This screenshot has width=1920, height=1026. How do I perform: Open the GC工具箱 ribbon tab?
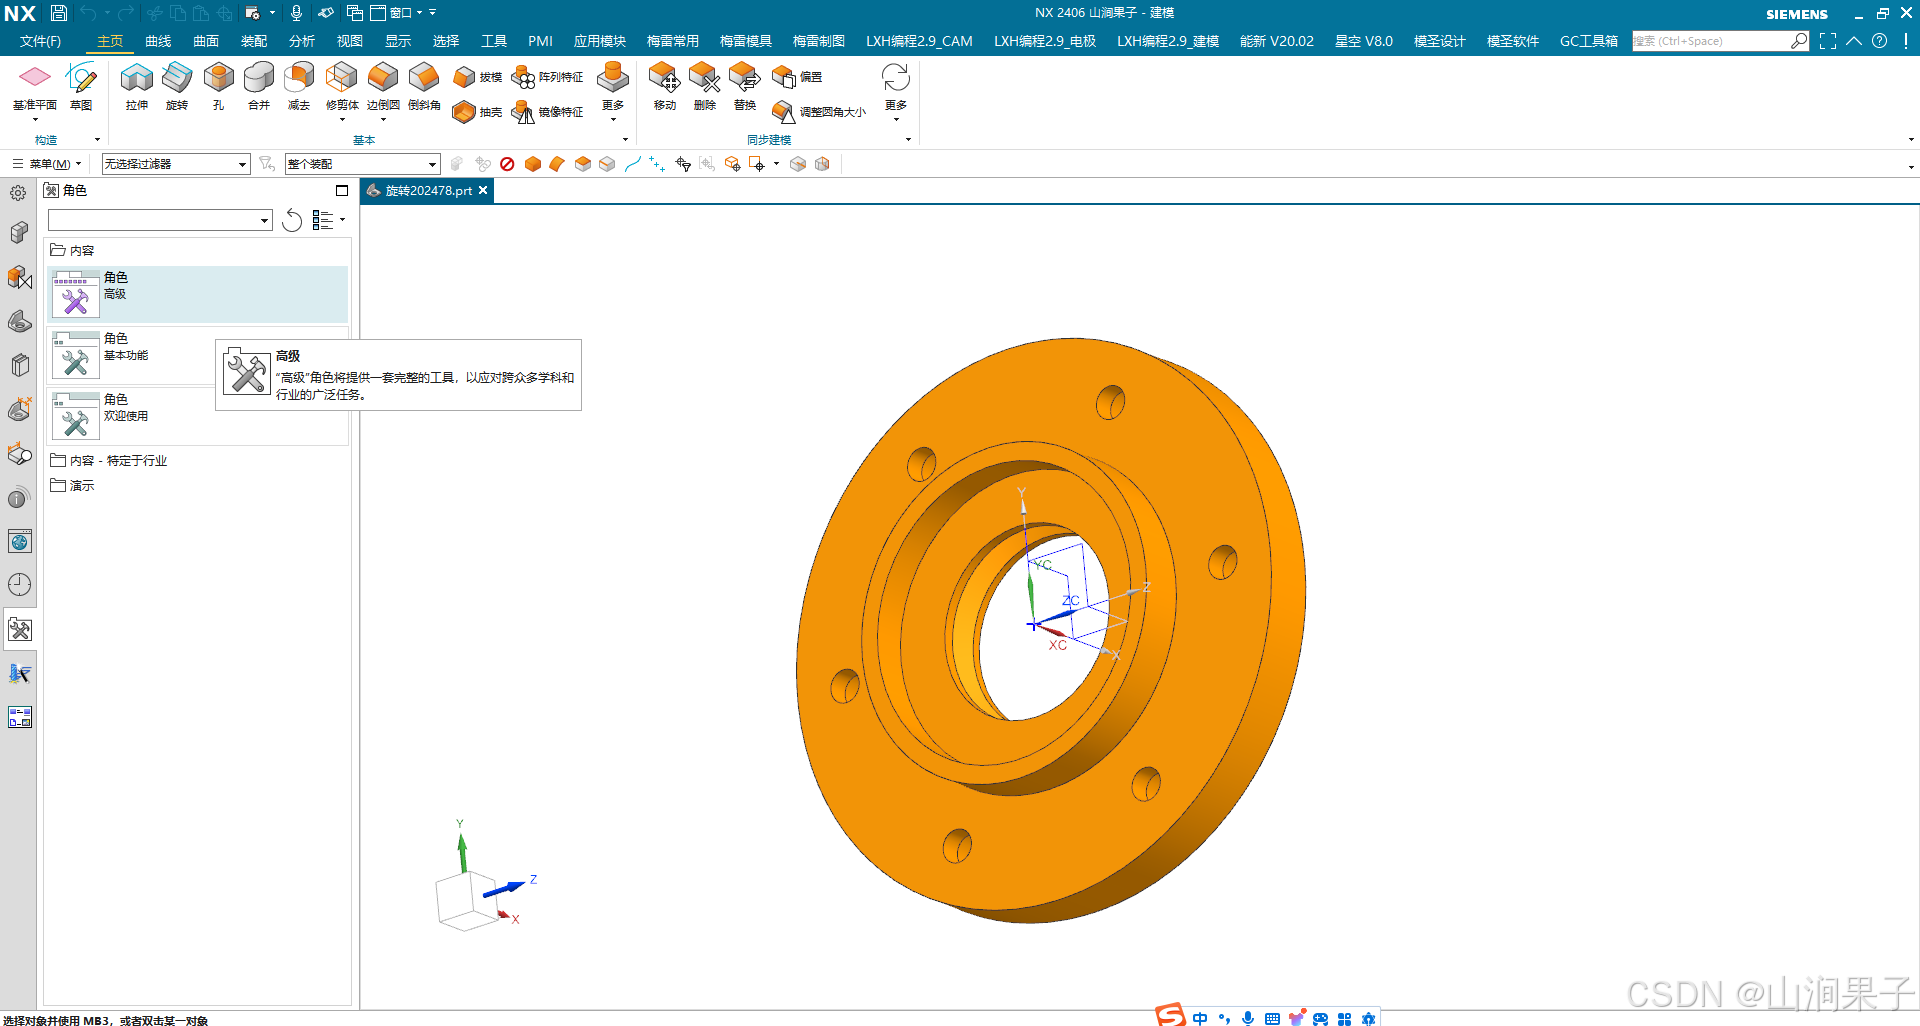1589,41
